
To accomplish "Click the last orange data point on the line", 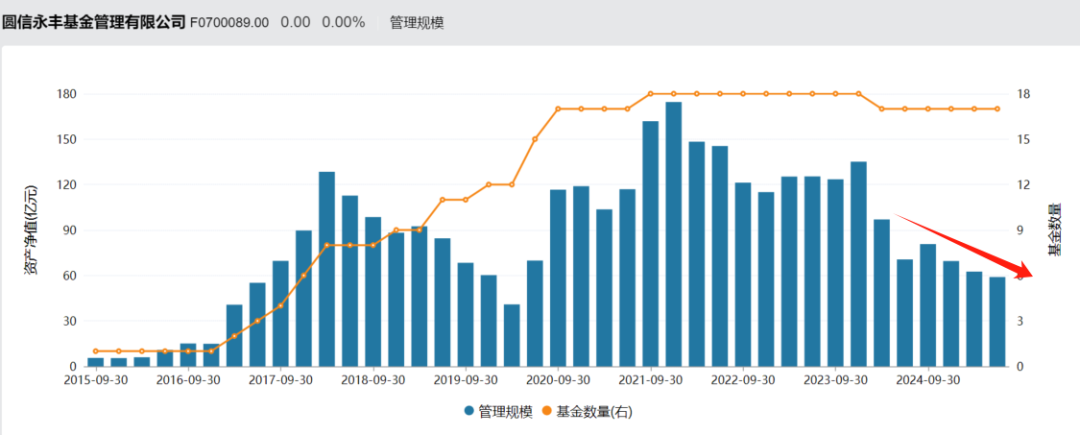I will point(997,109).
